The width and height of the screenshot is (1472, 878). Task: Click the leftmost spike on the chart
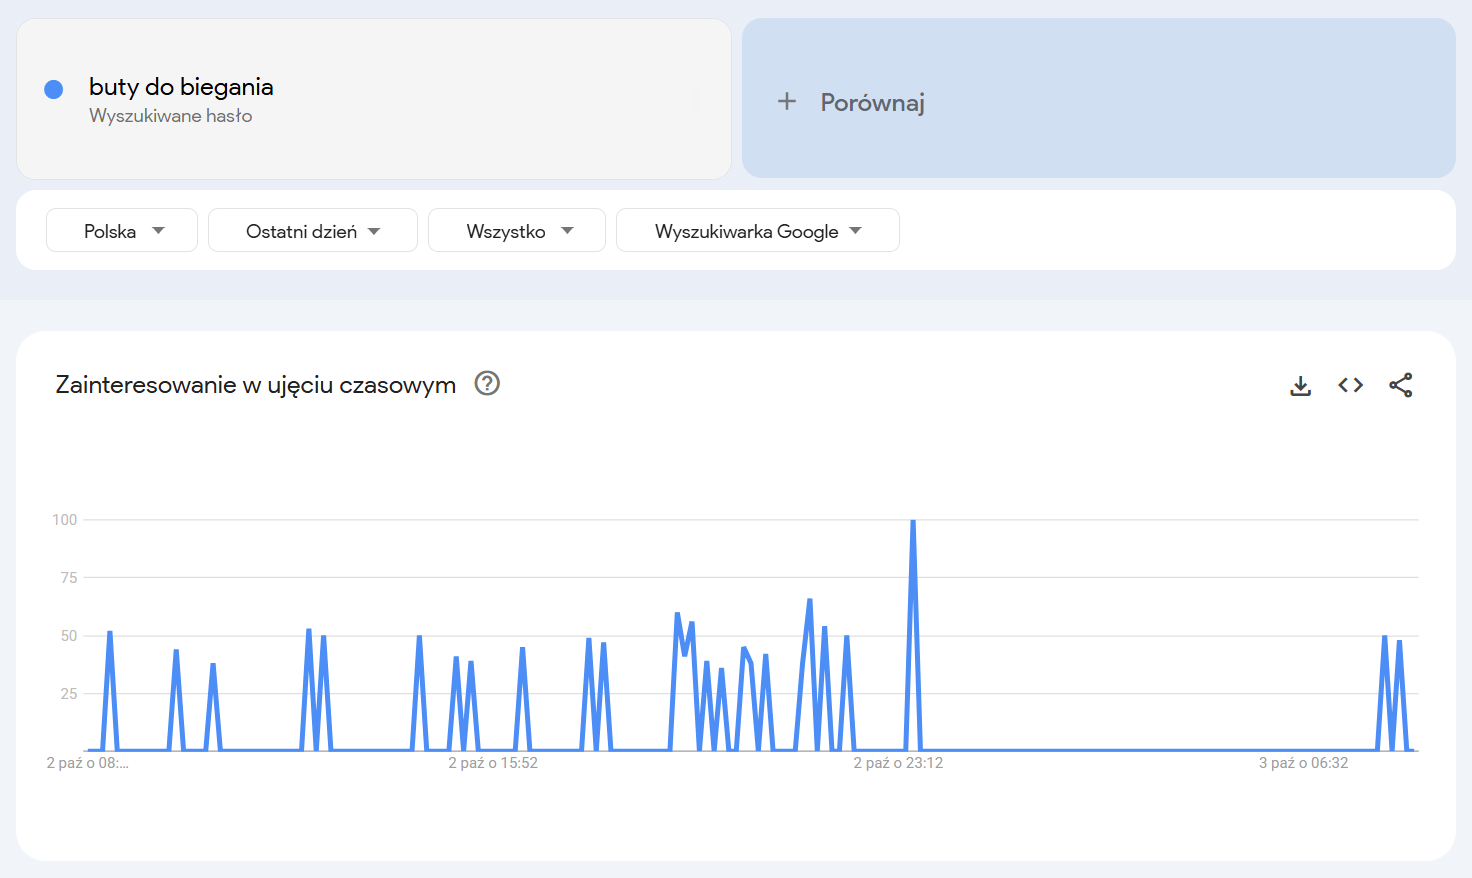110,634
